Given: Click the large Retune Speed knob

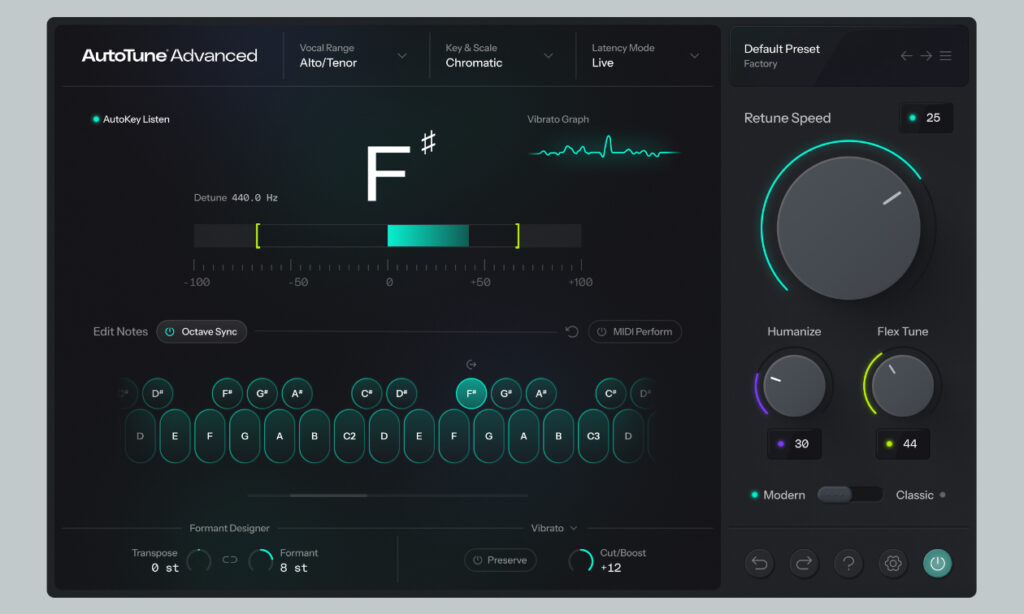Looking at the screenshot, I should 848,228.
